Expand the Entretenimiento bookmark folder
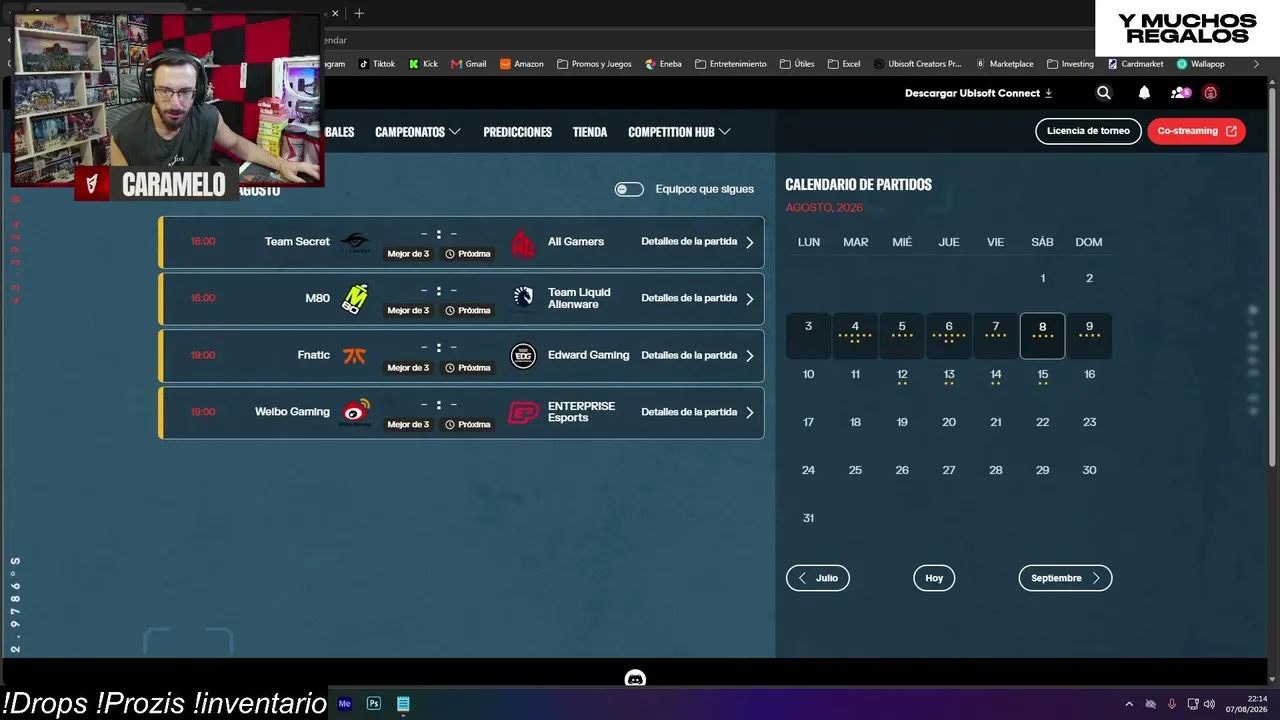Viewport: 1280px width, 720px height. coord(730,64)
